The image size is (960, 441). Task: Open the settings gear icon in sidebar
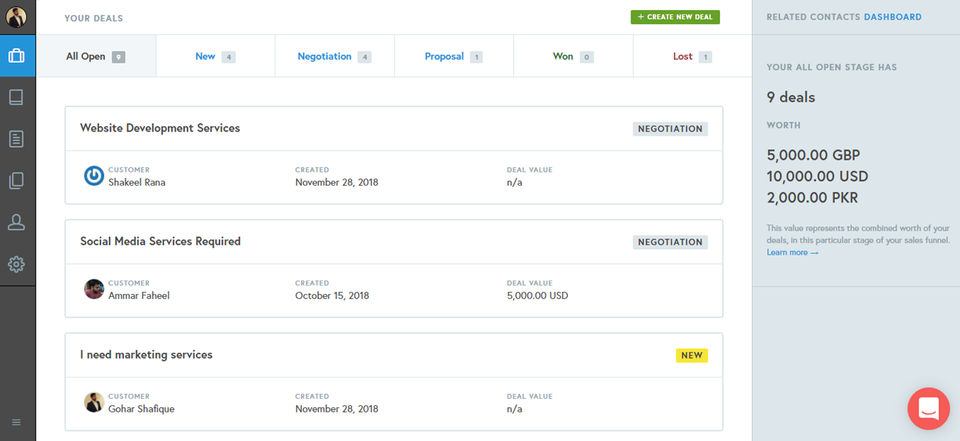17,264
